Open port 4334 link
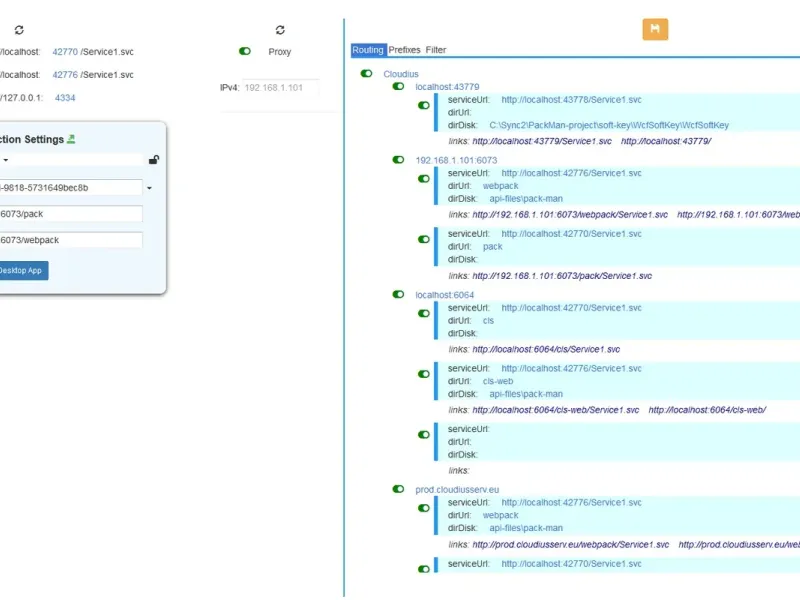 65,97
